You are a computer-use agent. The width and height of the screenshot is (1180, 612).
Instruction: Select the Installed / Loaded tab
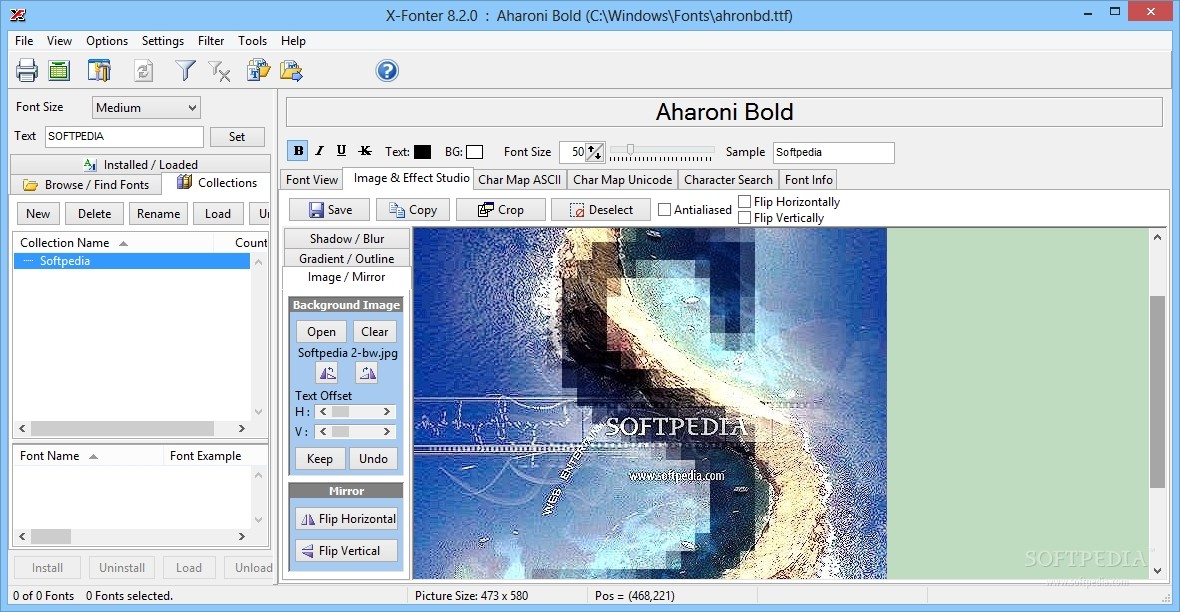(x=141, y=164)
